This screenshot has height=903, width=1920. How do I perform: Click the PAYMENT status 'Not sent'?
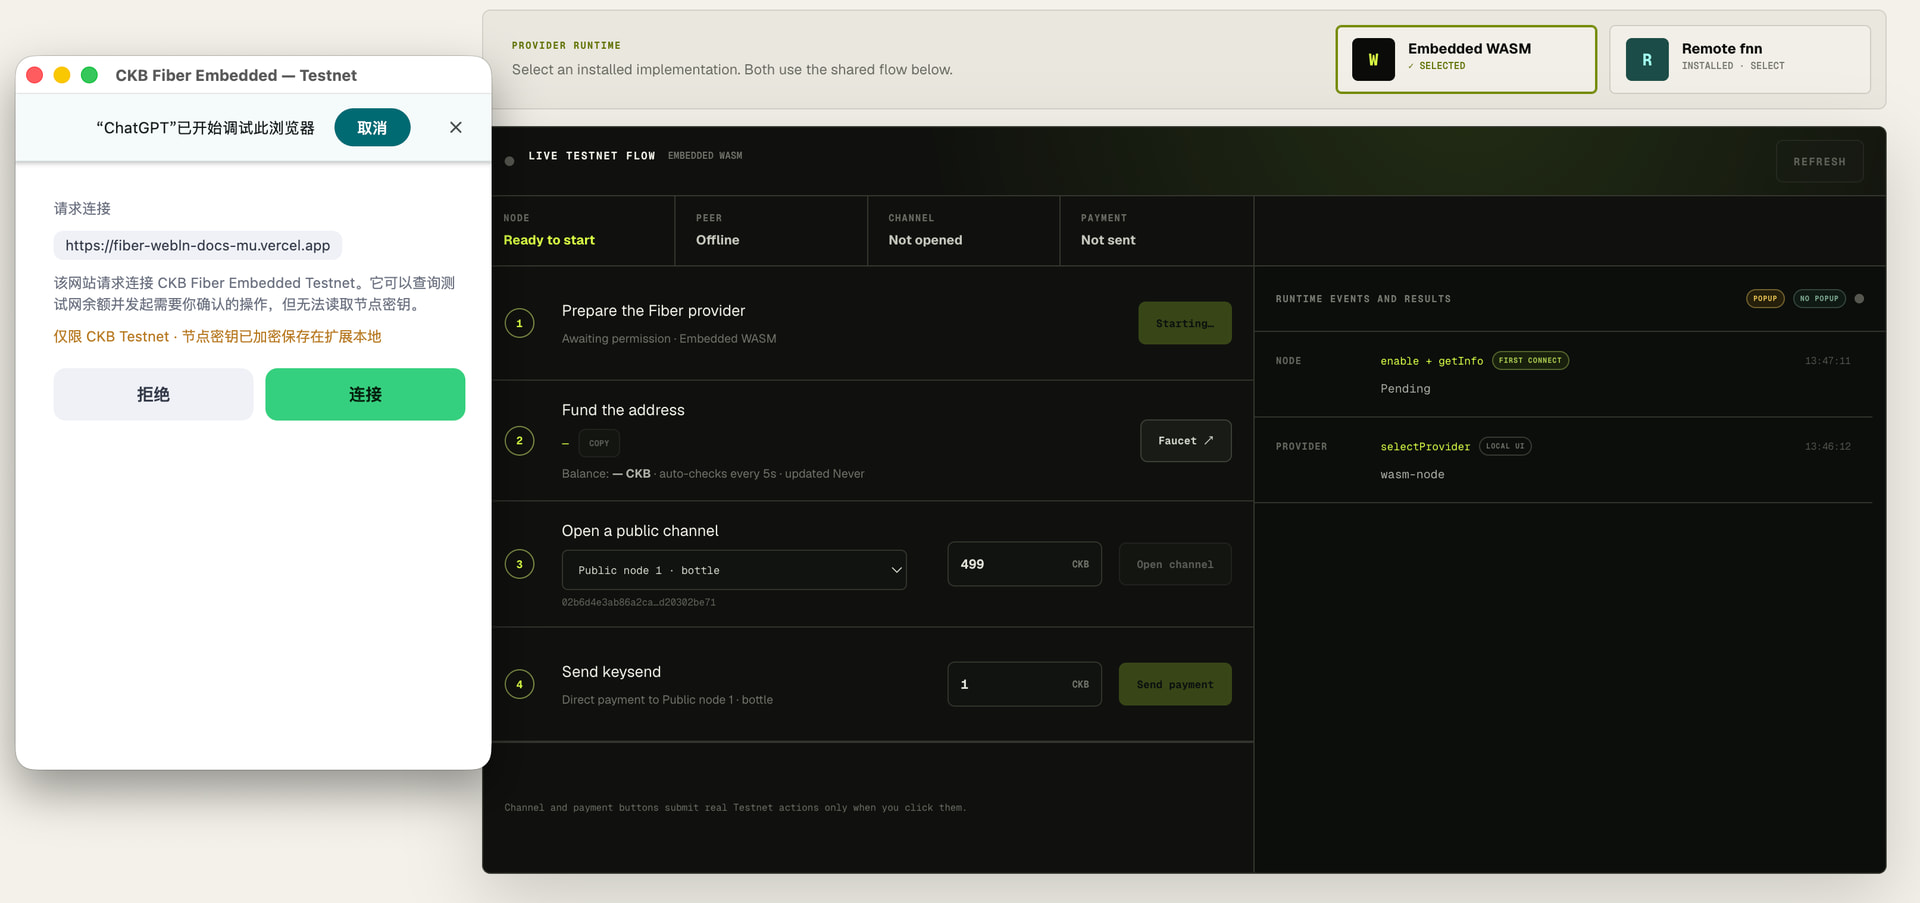click(1108, 240)
